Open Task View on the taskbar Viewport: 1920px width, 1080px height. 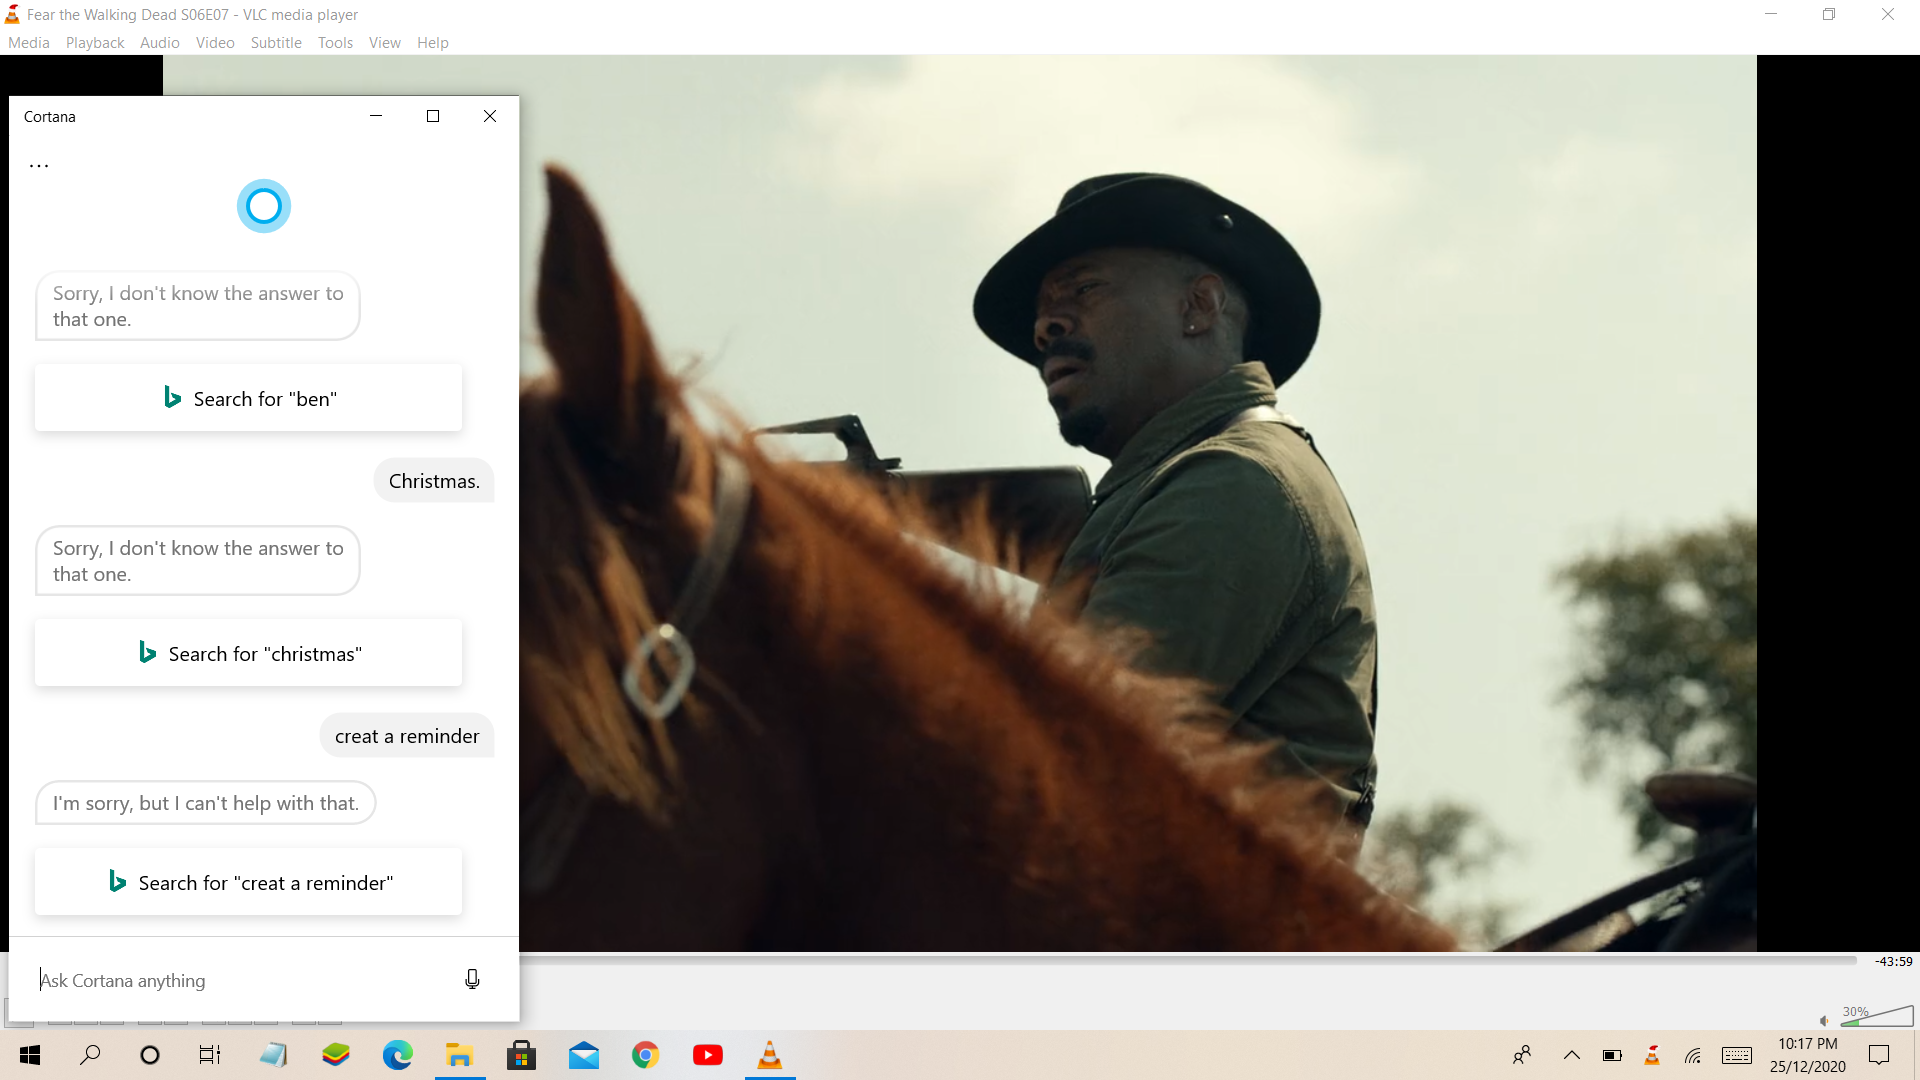pos(210,1055)
